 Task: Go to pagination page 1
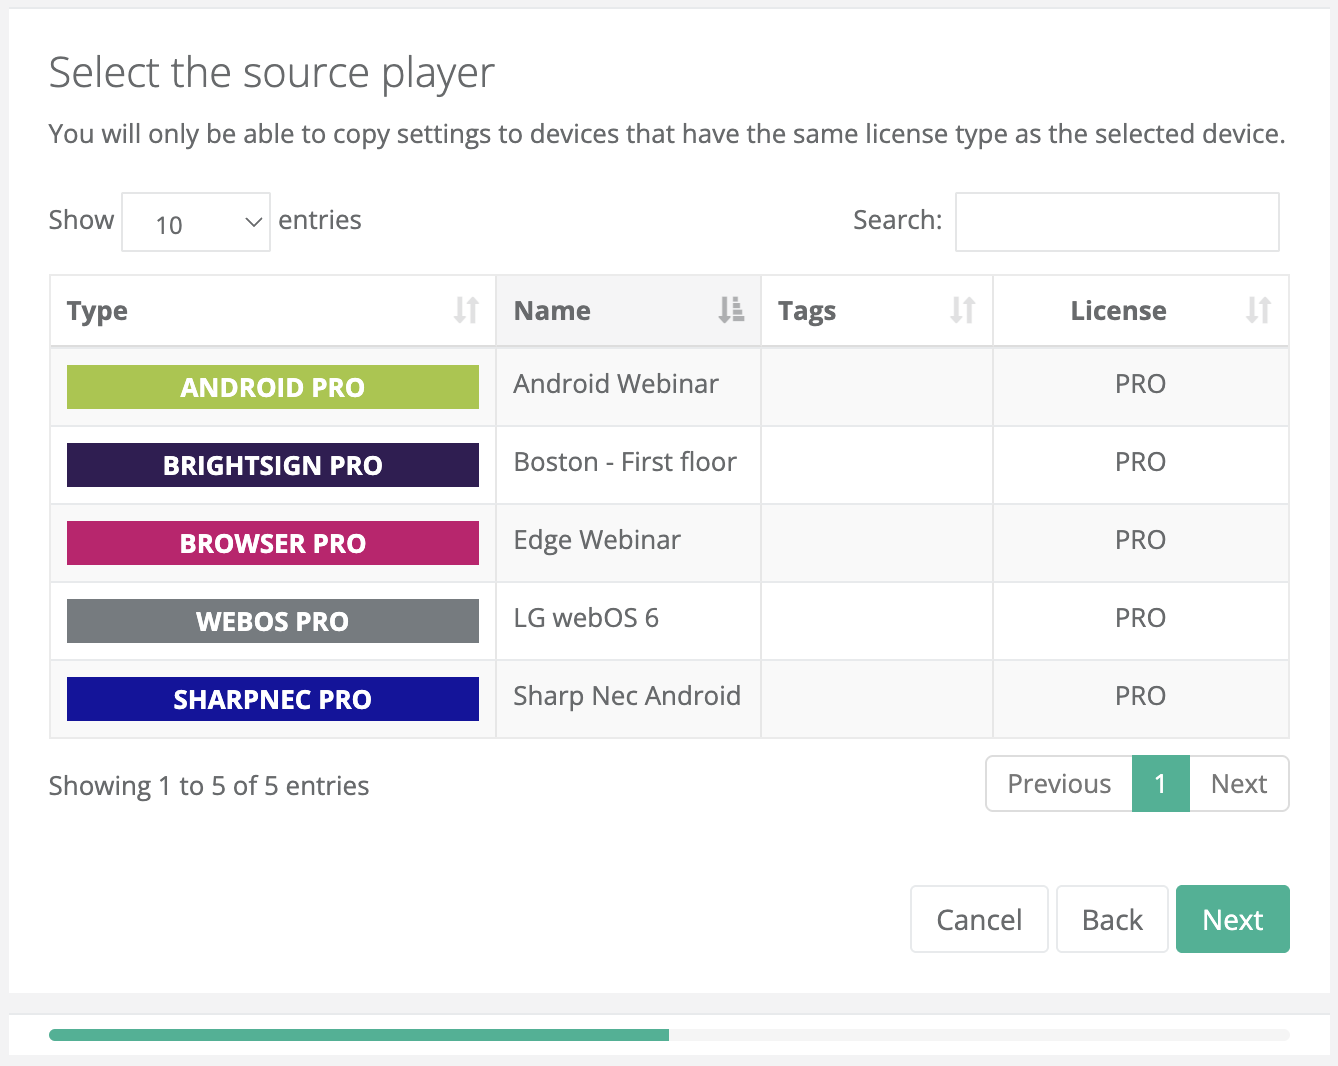[x=1160, y=784]
